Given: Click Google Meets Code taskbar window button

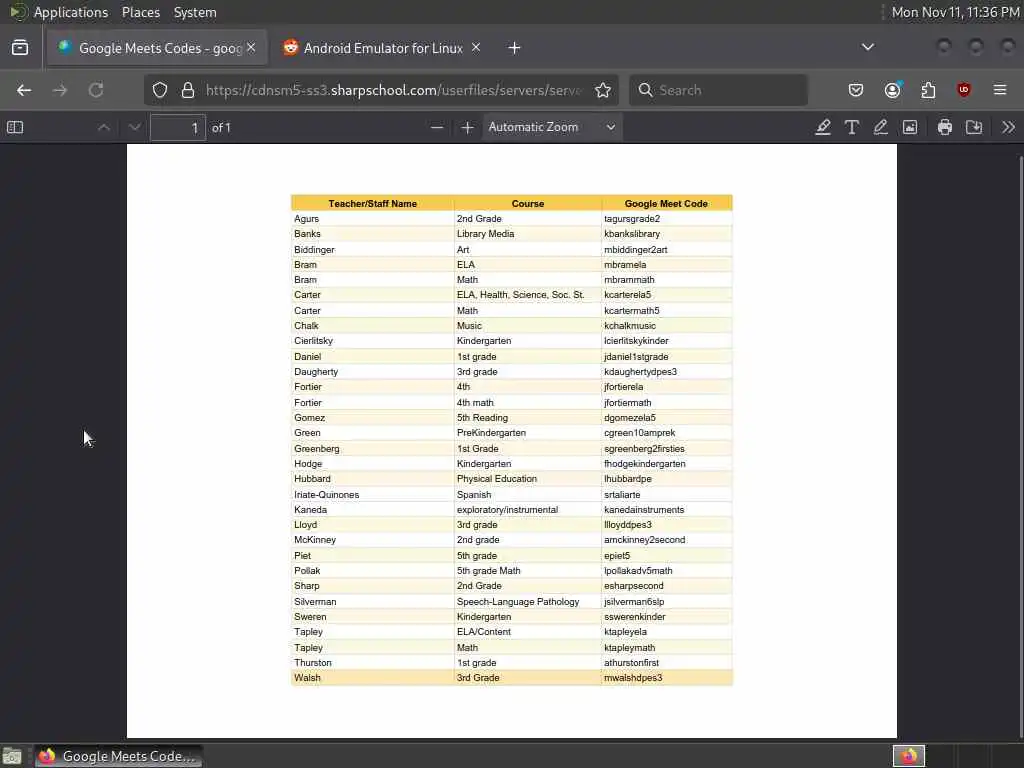Looking at the screenshot, I should tap(118, 756).
